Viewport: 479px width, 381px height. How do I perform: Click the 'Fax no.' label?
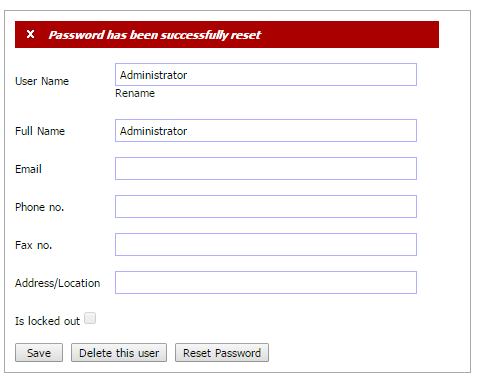coord(33,245)
